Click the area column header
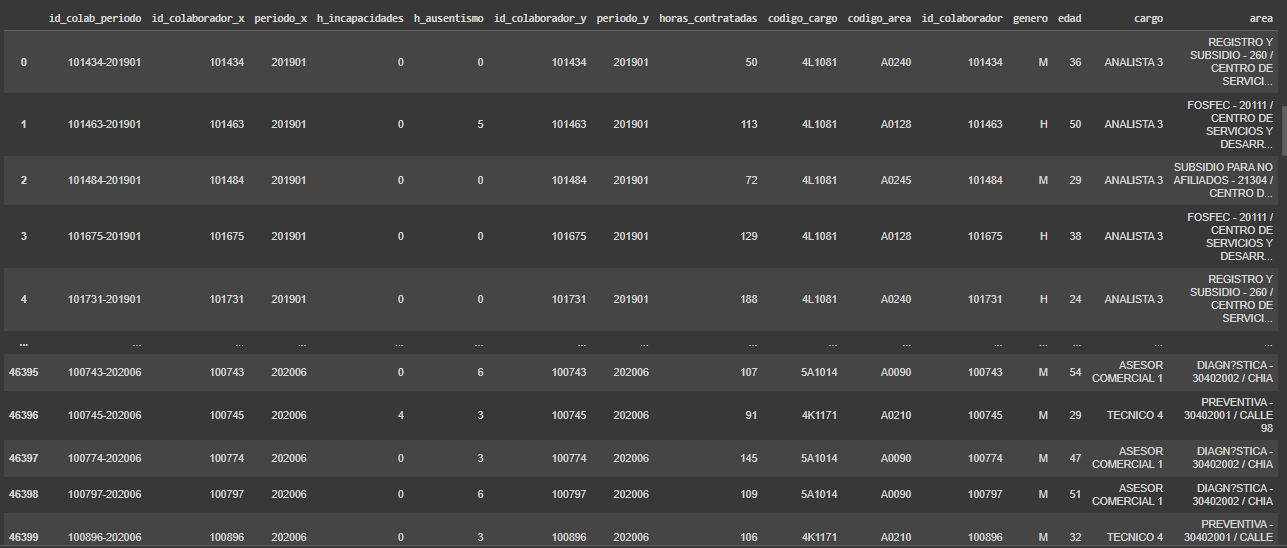This screenshot has width=1287, height=548. point(1261,18)
